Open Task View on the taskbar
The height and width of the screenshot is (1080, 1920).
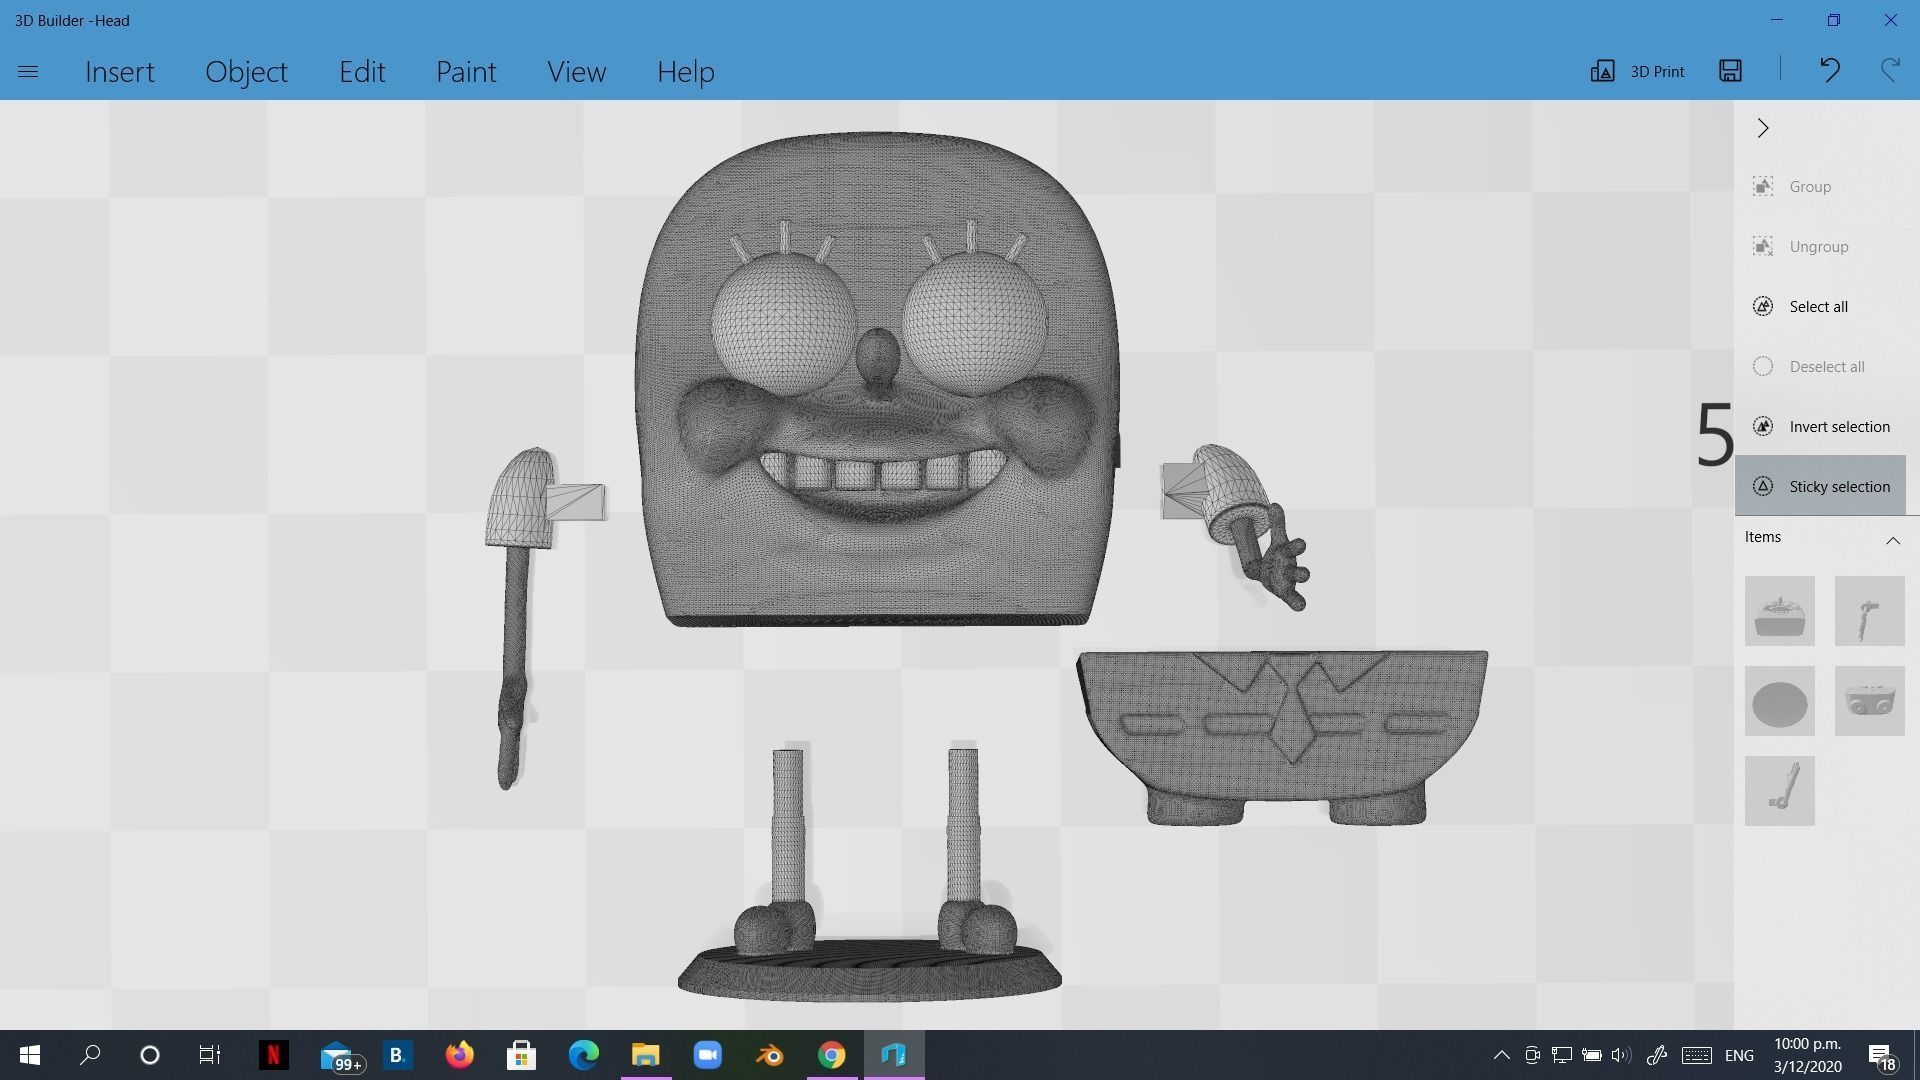pyautogui.click(x=210, y=1055)
